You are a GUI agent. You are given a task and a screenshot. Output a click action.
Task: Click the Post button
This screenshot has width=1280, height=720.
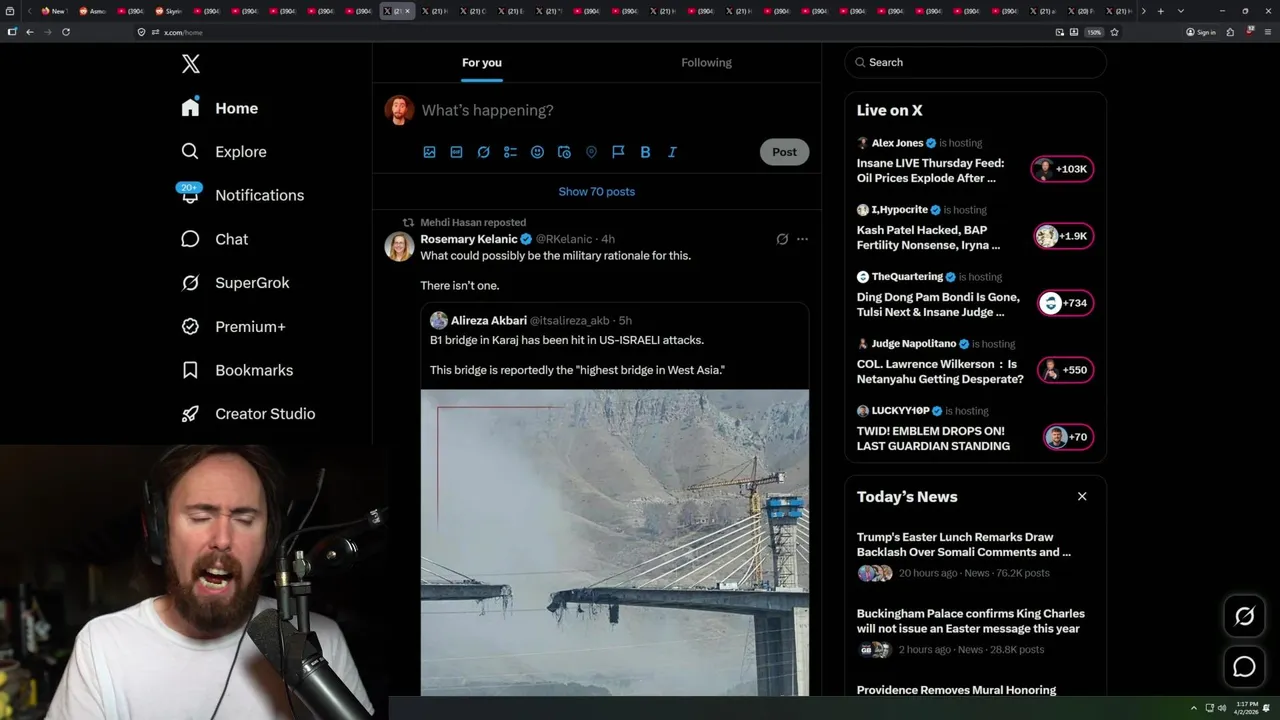tap(784, 152)
